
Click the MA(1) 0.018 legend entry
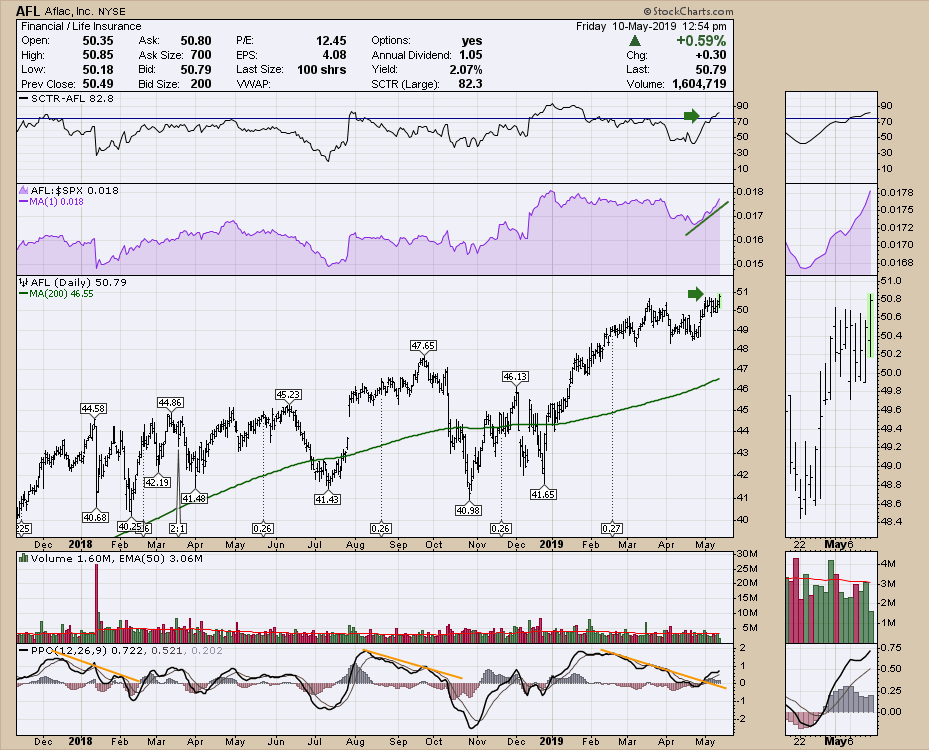[x=52, y=201]
